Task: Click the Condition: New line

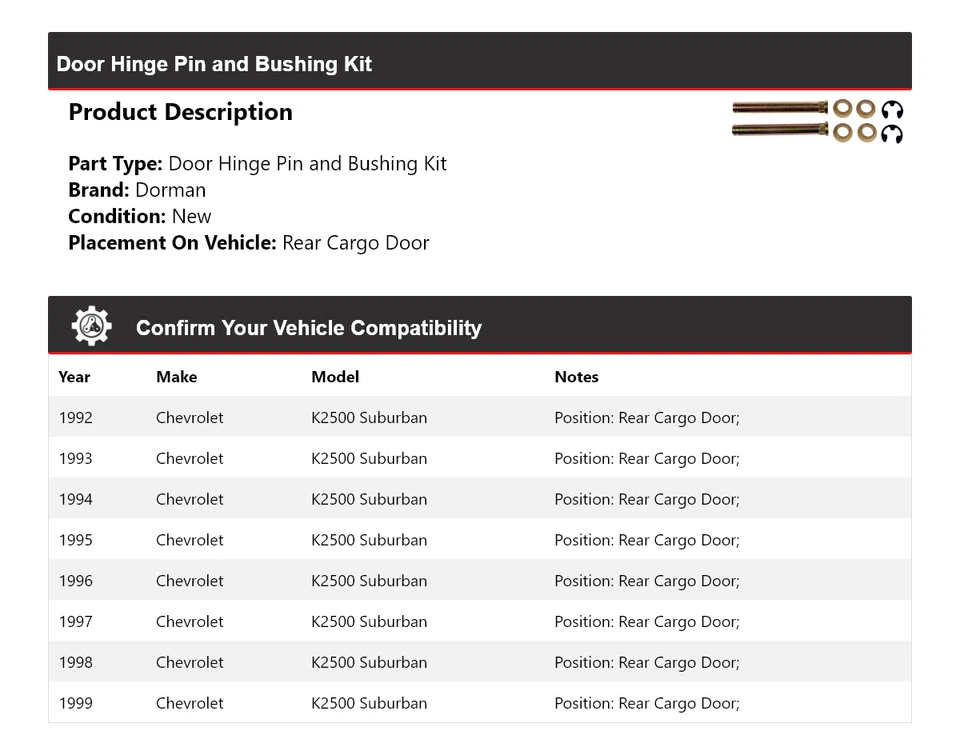Action: (x=140, y=216)
